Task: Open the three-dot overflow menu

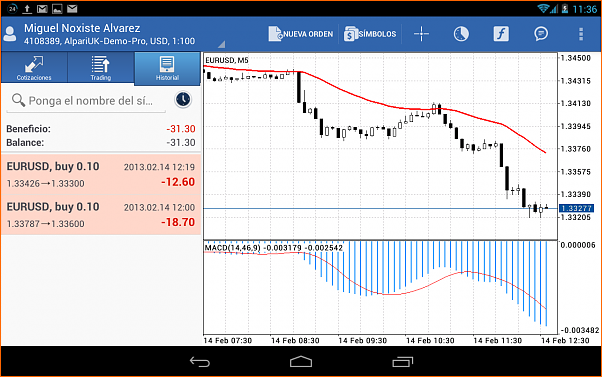Action: tap(581, 34)
